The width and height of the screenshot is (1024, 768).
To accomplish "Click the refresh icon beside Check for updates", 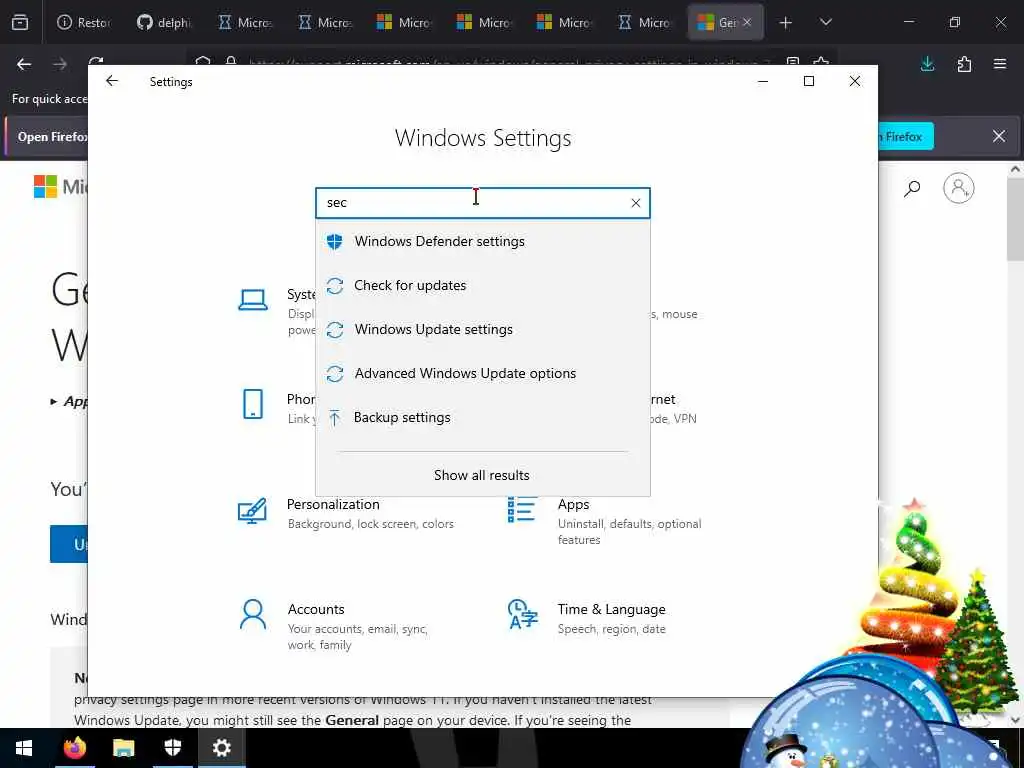I will [x=334, y=285].
